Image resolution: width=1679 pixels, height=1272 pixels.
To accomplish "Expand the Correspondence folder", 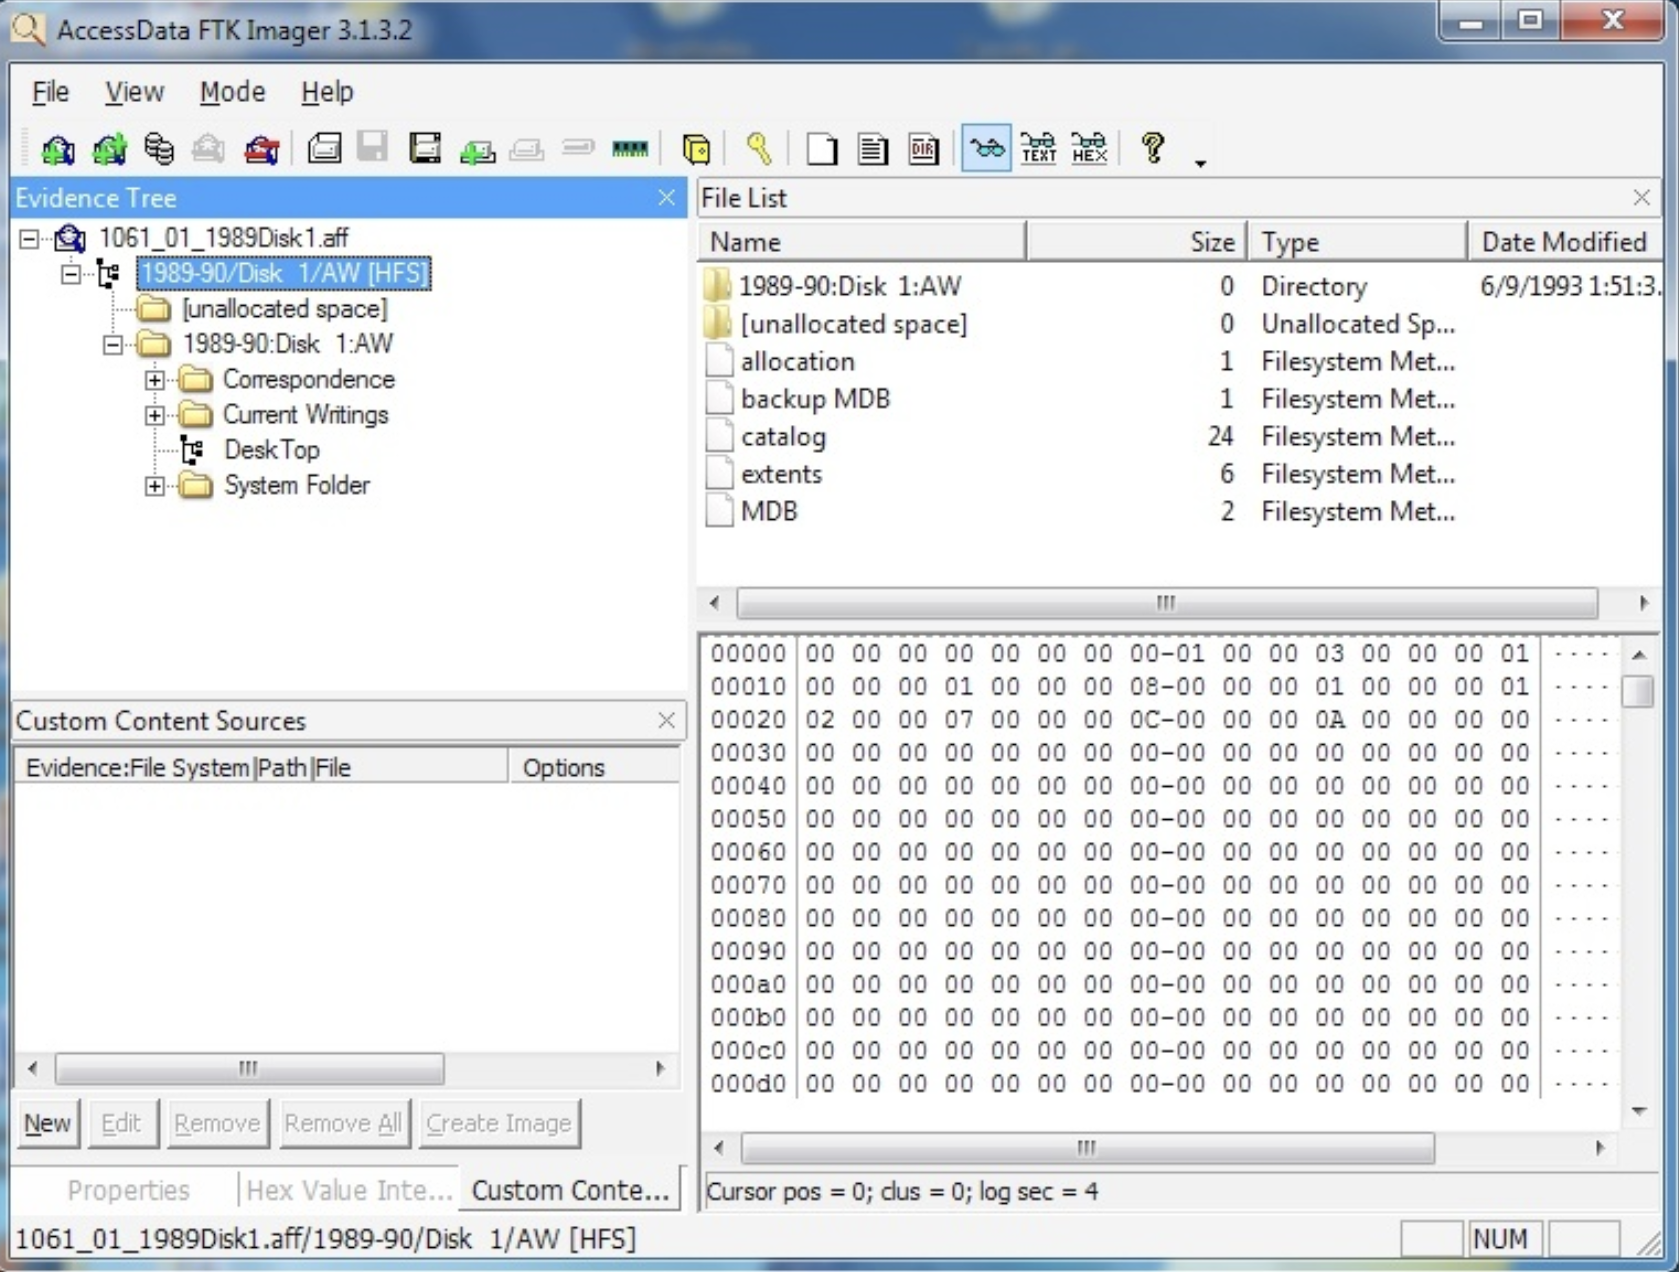I will (154, 380).
